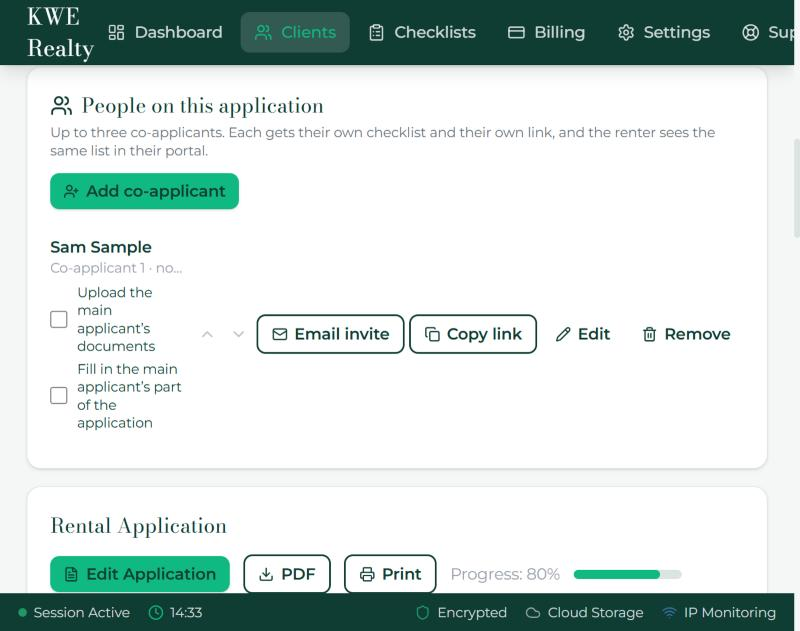Move Sam Sample up with chevron

[x=207, y=335]
